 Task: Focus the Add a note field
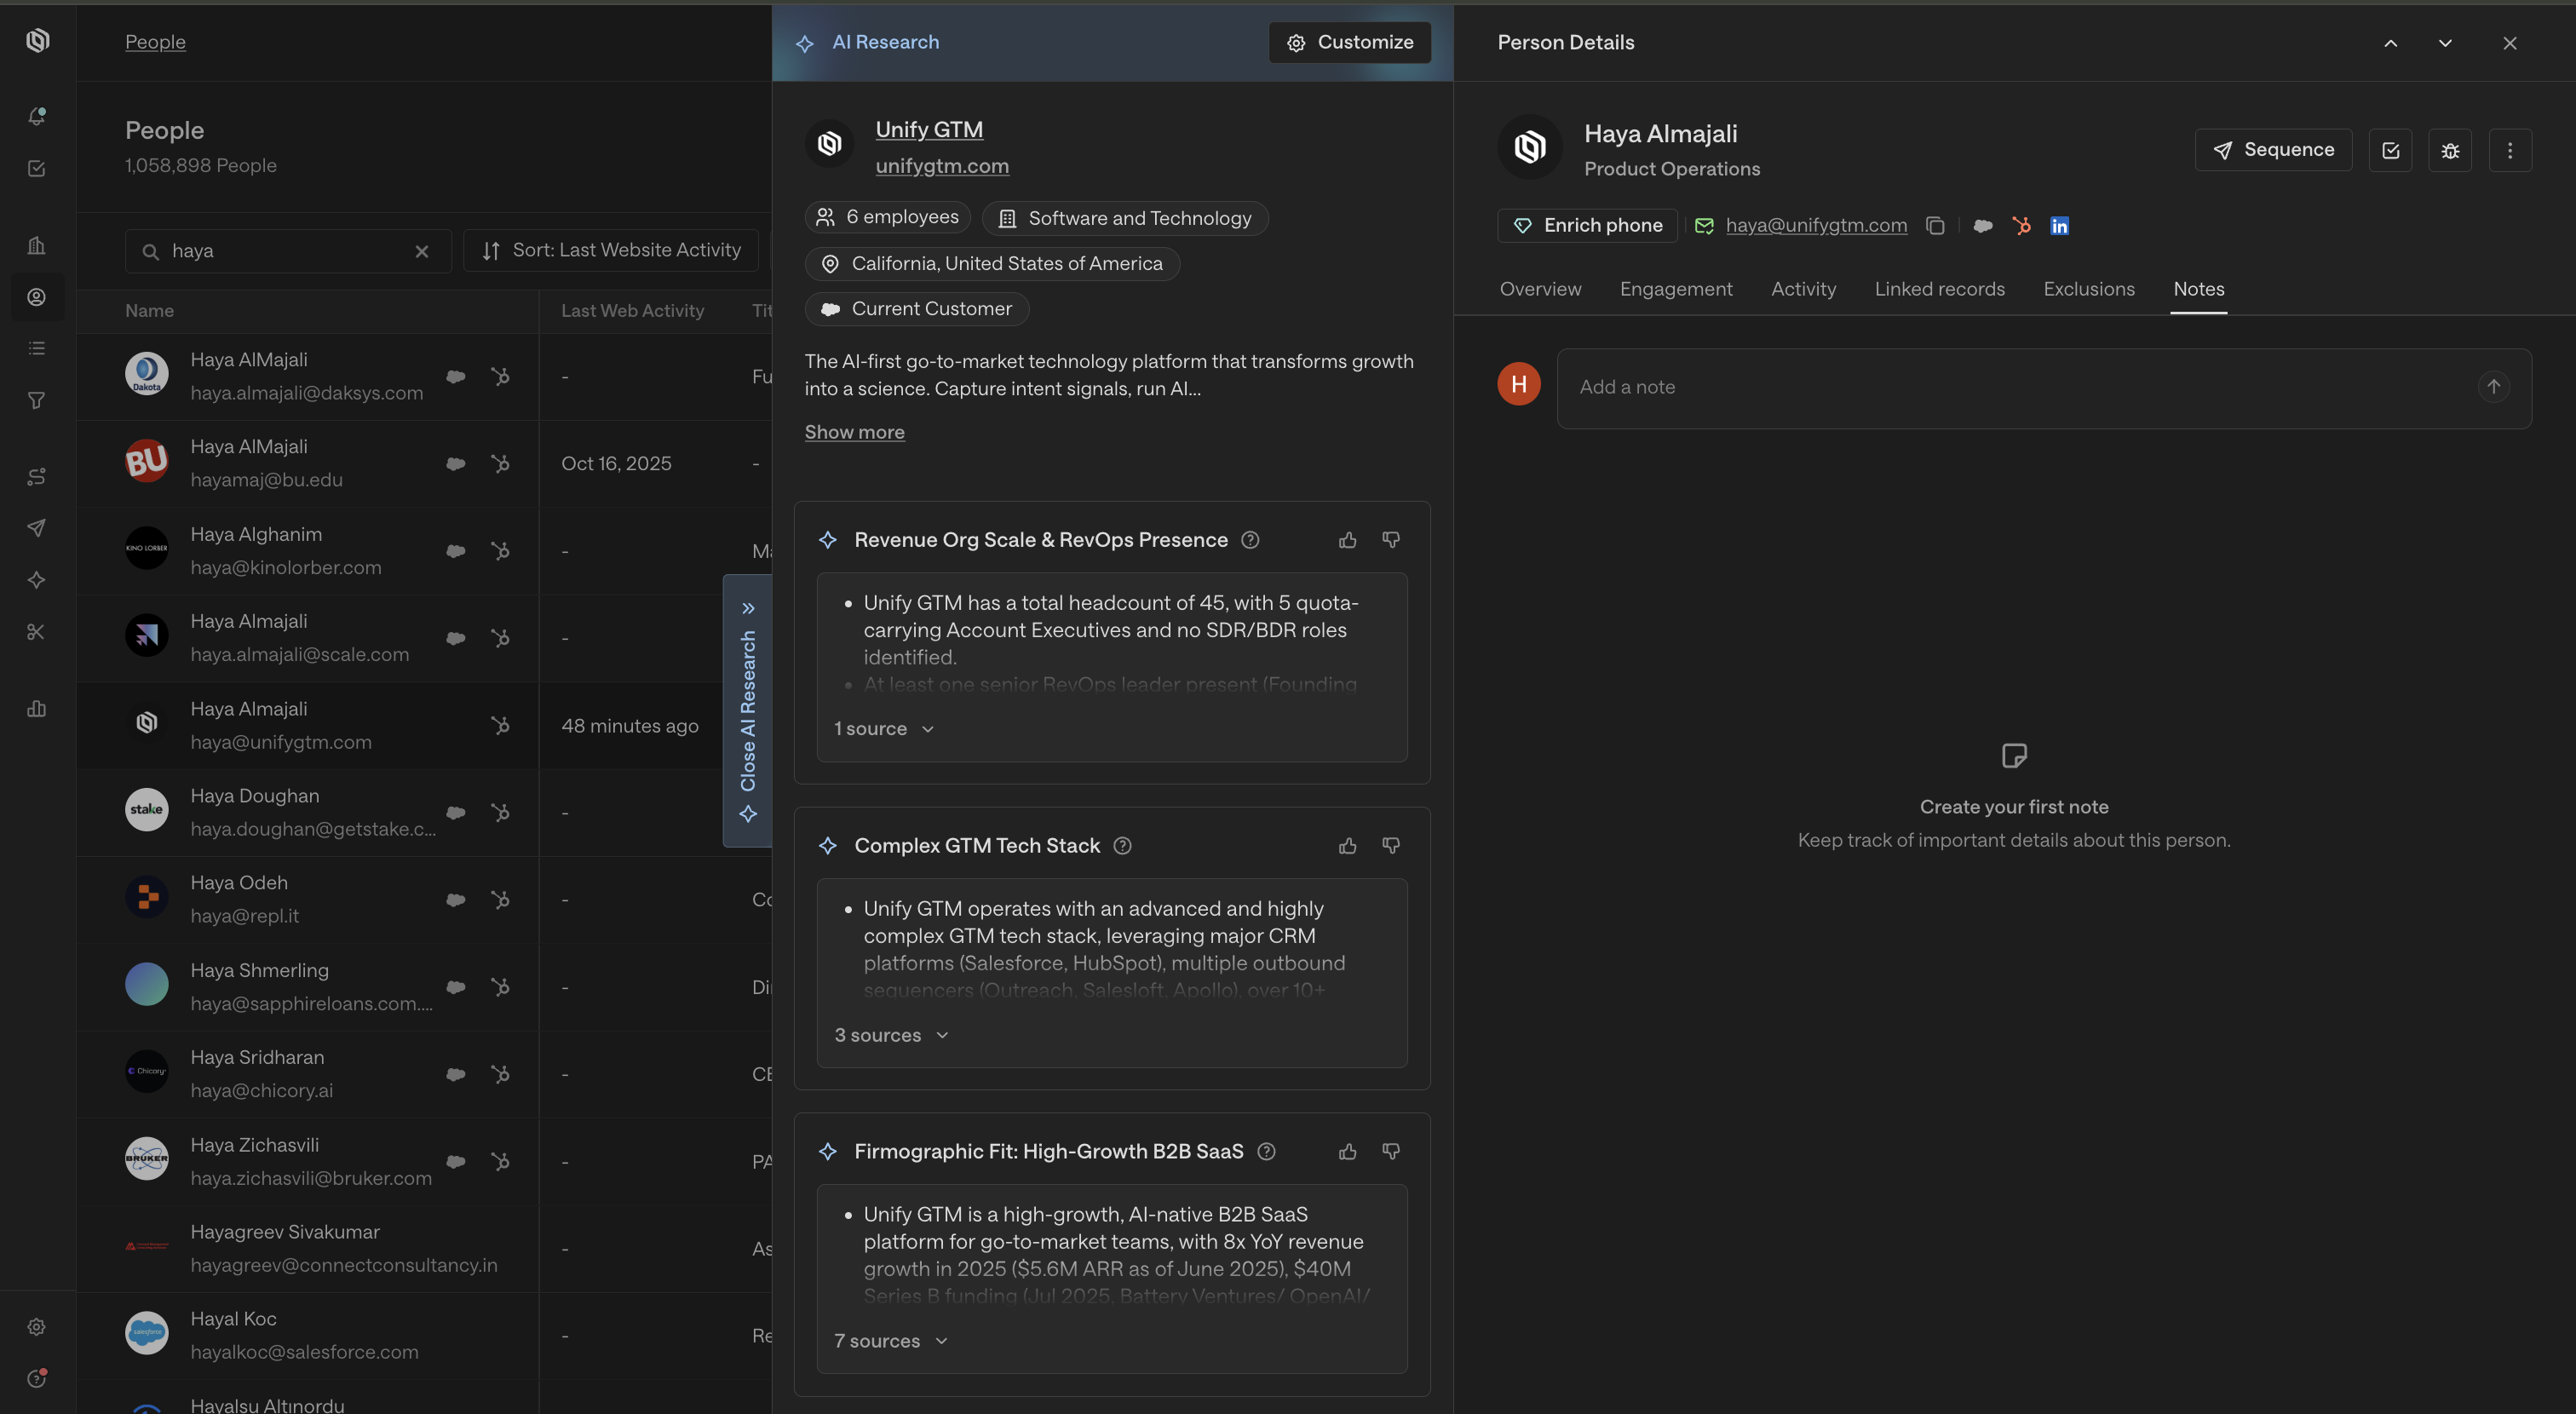click(x=2044, y=388)
